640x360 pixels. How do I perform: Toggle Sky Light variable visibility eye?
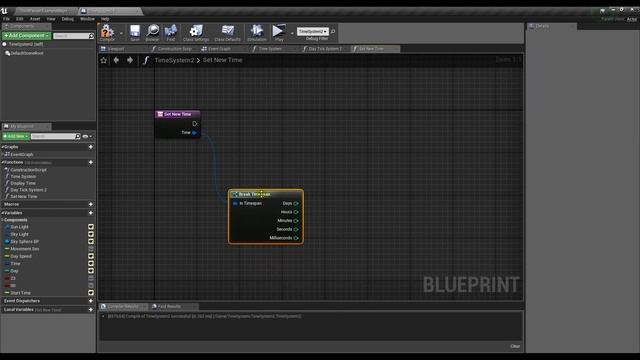[91, 234]
